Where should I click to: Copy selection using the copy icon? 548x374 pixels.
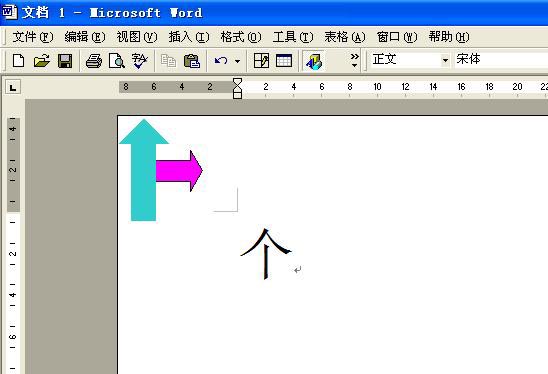[168, 61]
